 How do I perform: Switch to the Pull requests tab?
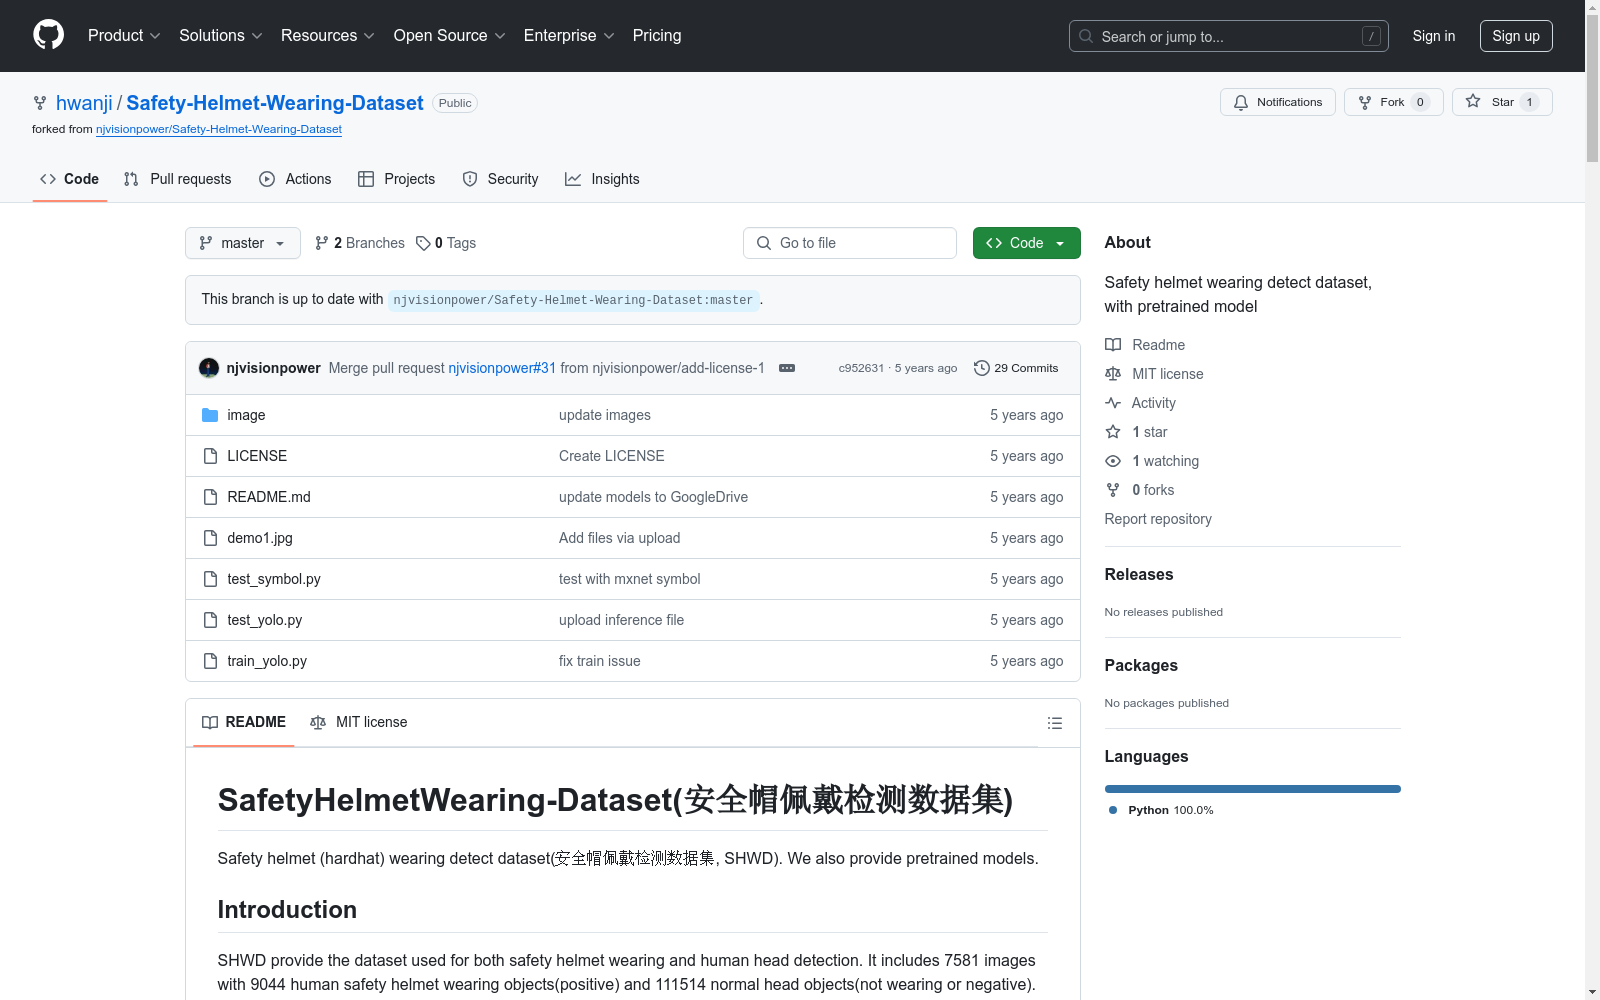coord(178,179)
